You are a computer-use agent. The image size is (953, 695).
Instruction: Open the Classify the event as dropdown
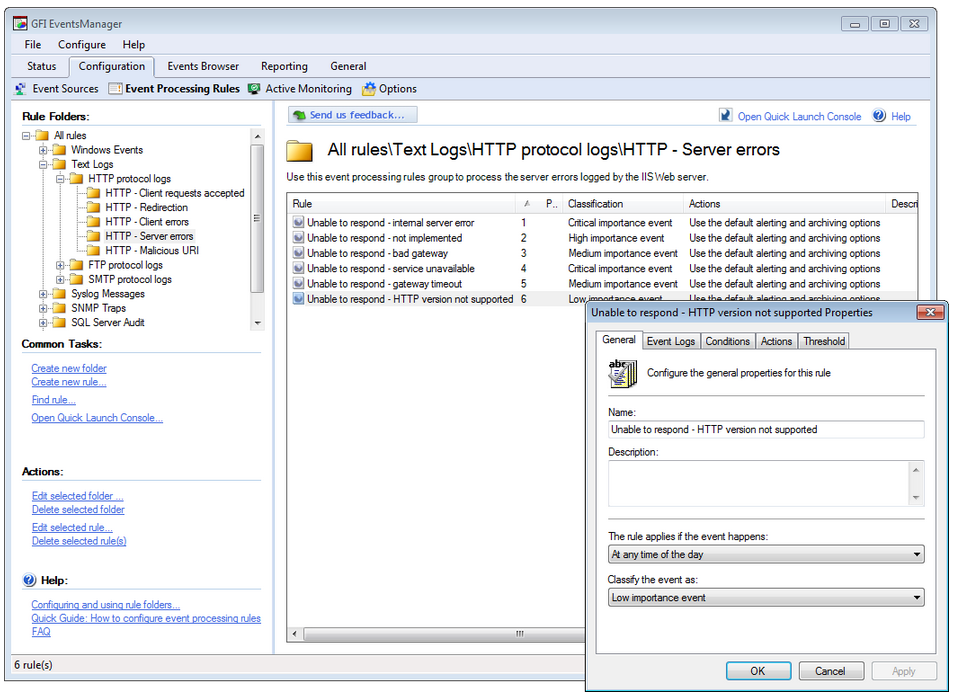pos(766,597)
